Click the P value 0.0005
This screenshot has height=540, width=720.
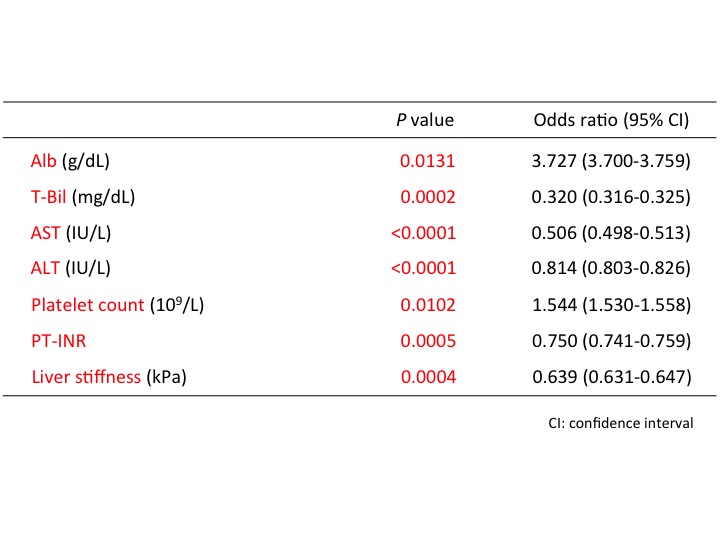(x=428, y=341)
